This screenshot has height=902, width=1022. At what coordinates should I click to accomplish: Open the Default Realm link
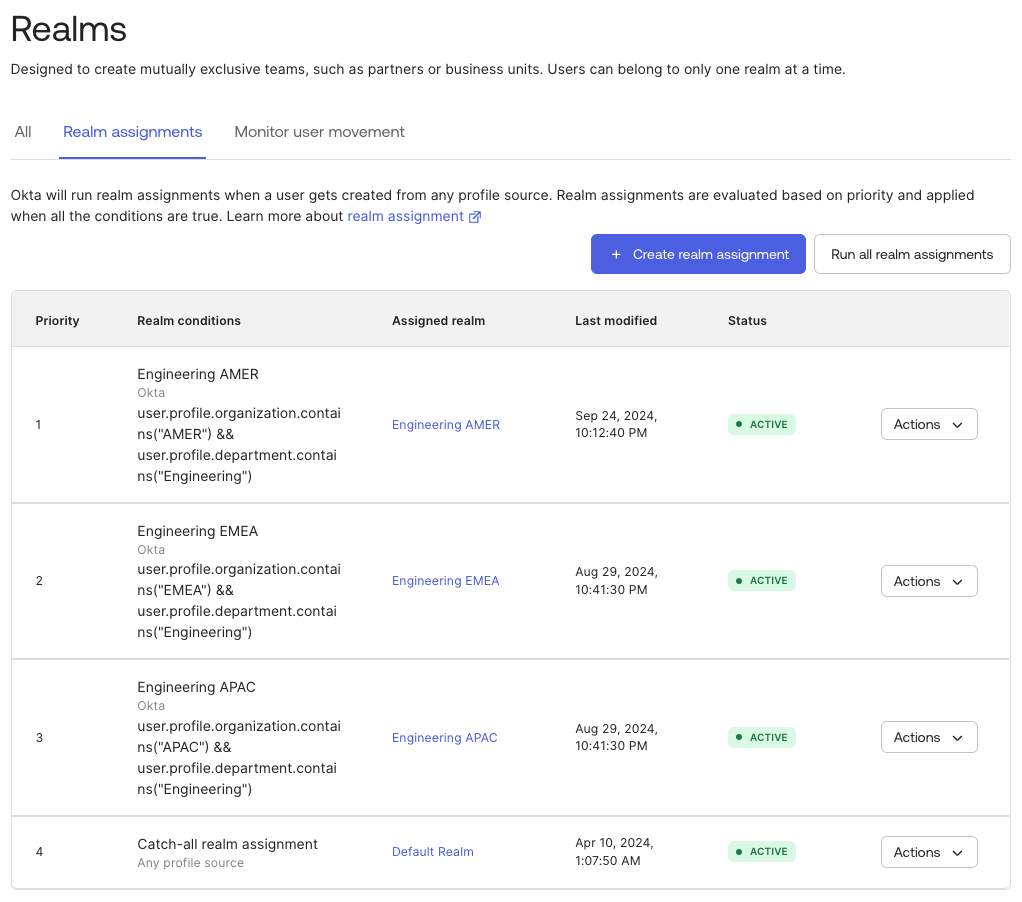[432, 852]
